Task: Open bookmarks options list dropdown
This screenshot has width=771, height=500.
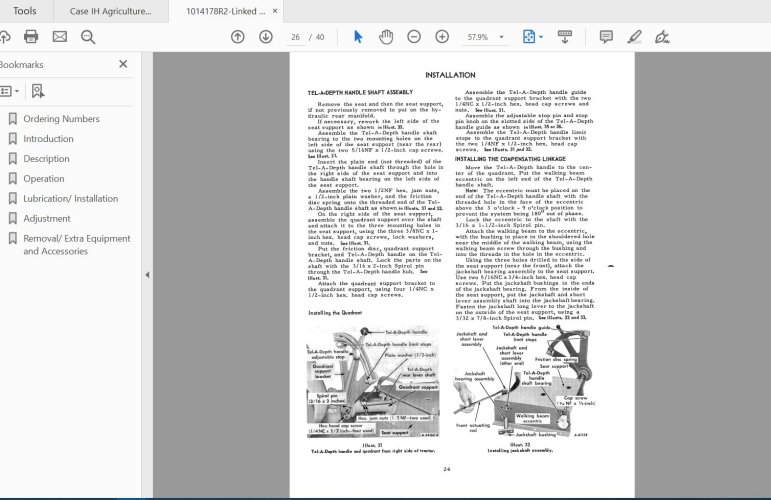Action: tap(9, 91)
